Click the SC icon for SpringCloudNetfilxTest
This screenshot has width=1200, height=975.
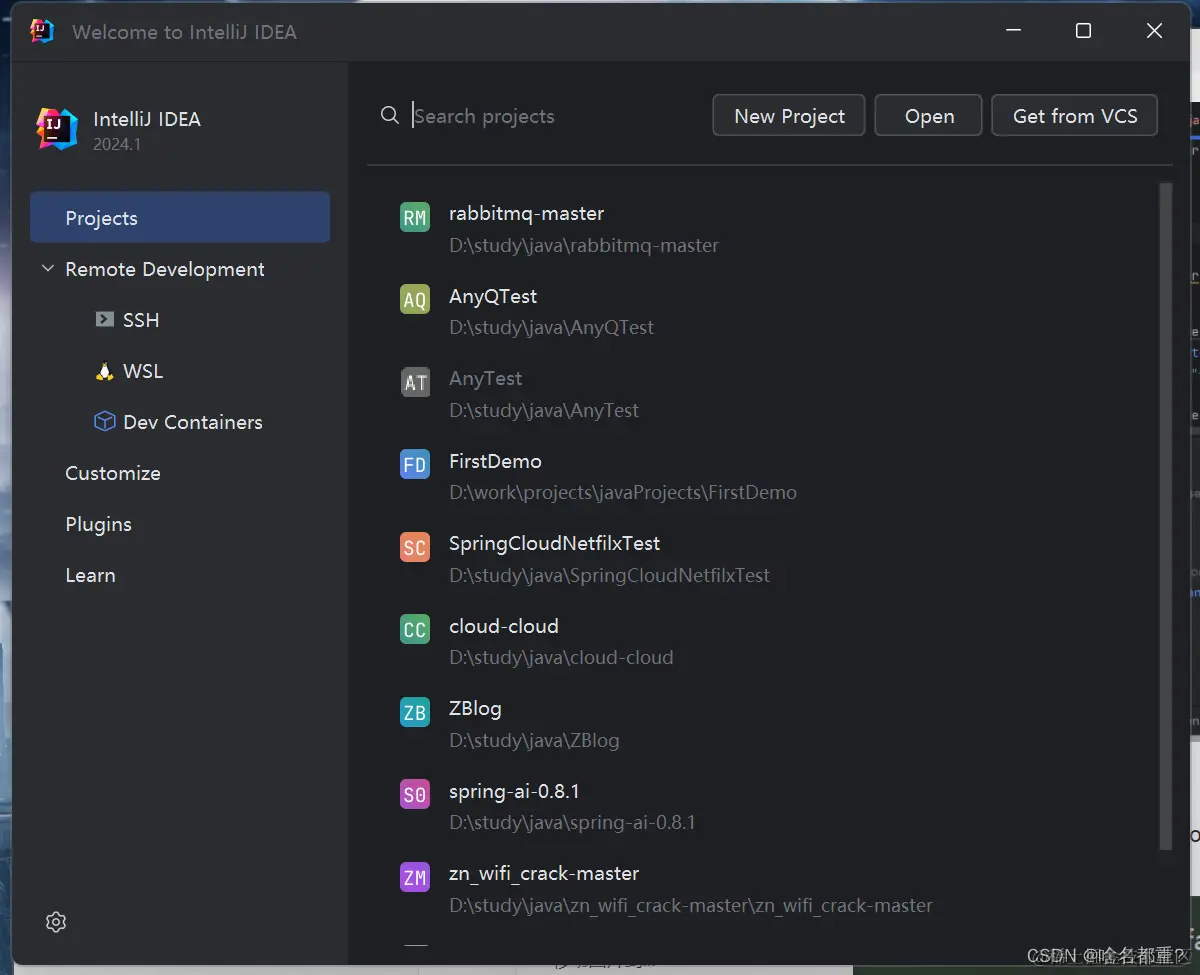[x=415, y=548]
